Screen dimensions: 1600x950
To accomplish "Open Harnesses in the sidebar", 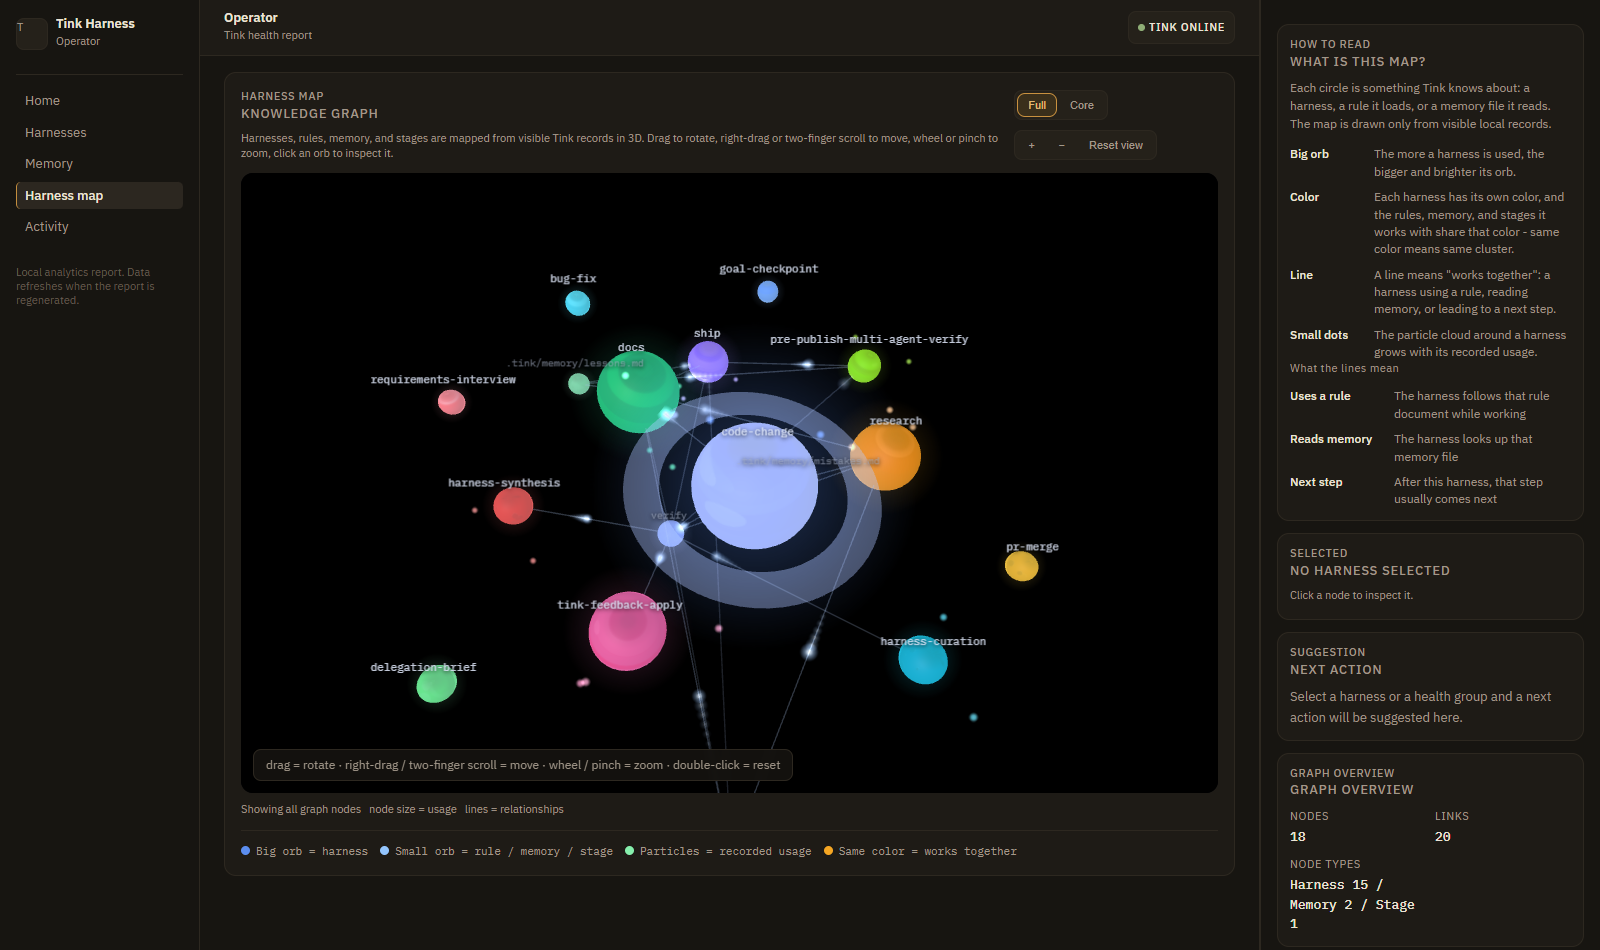I will [99, 132].
